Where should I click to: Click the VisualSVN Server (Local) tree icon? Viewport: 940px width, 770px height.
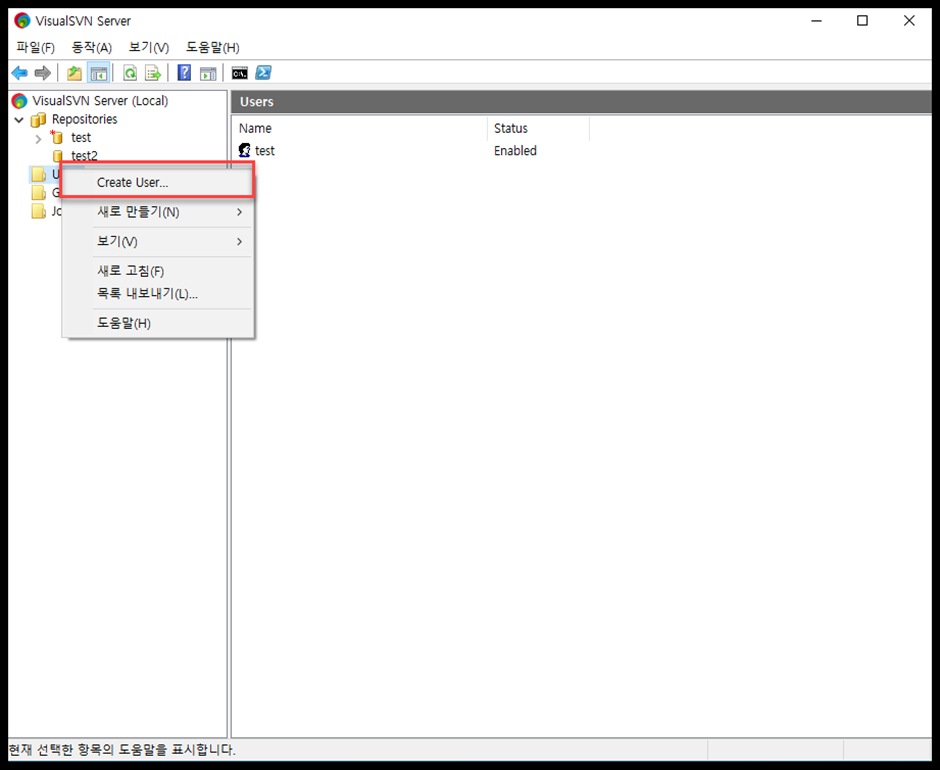pos(19,101)
